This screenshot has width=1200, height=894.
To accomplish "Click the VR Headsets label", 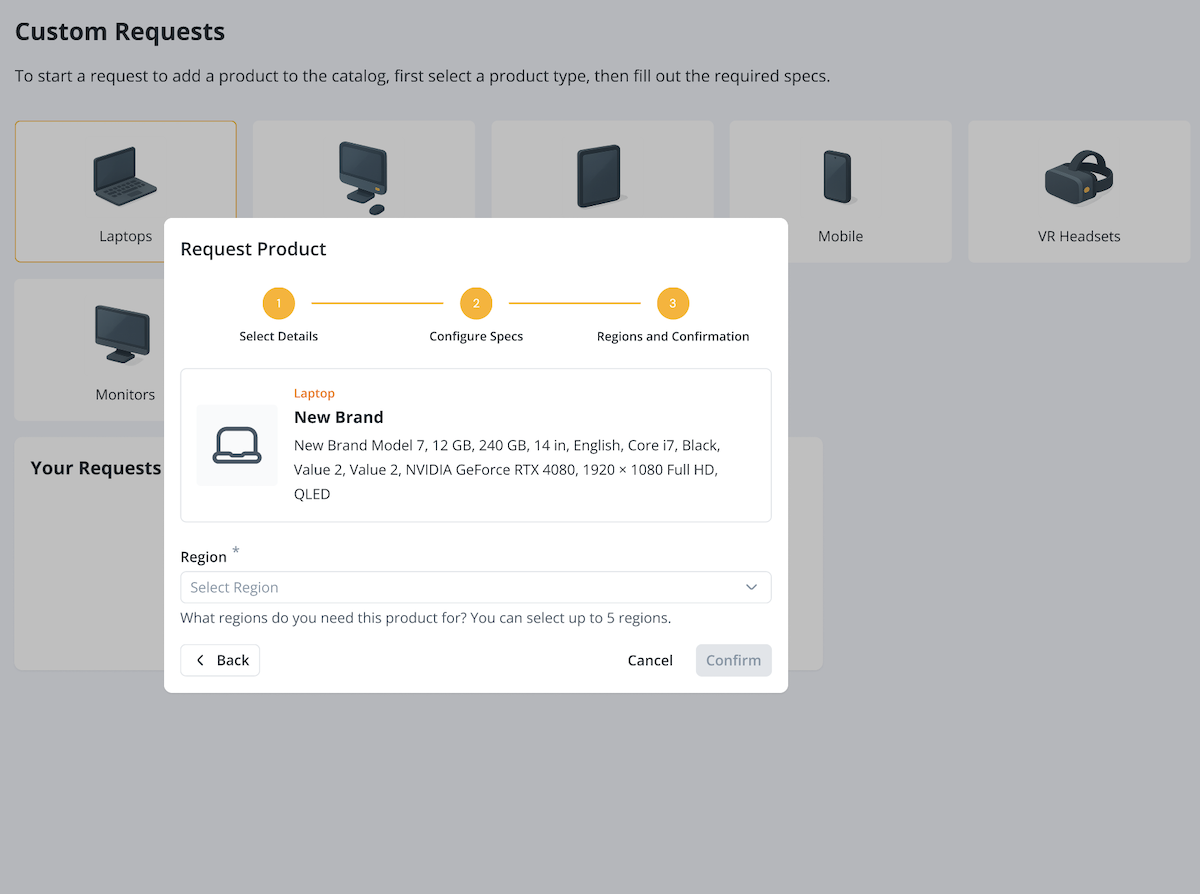I will pyautogui.click(x=1078, y=237).
